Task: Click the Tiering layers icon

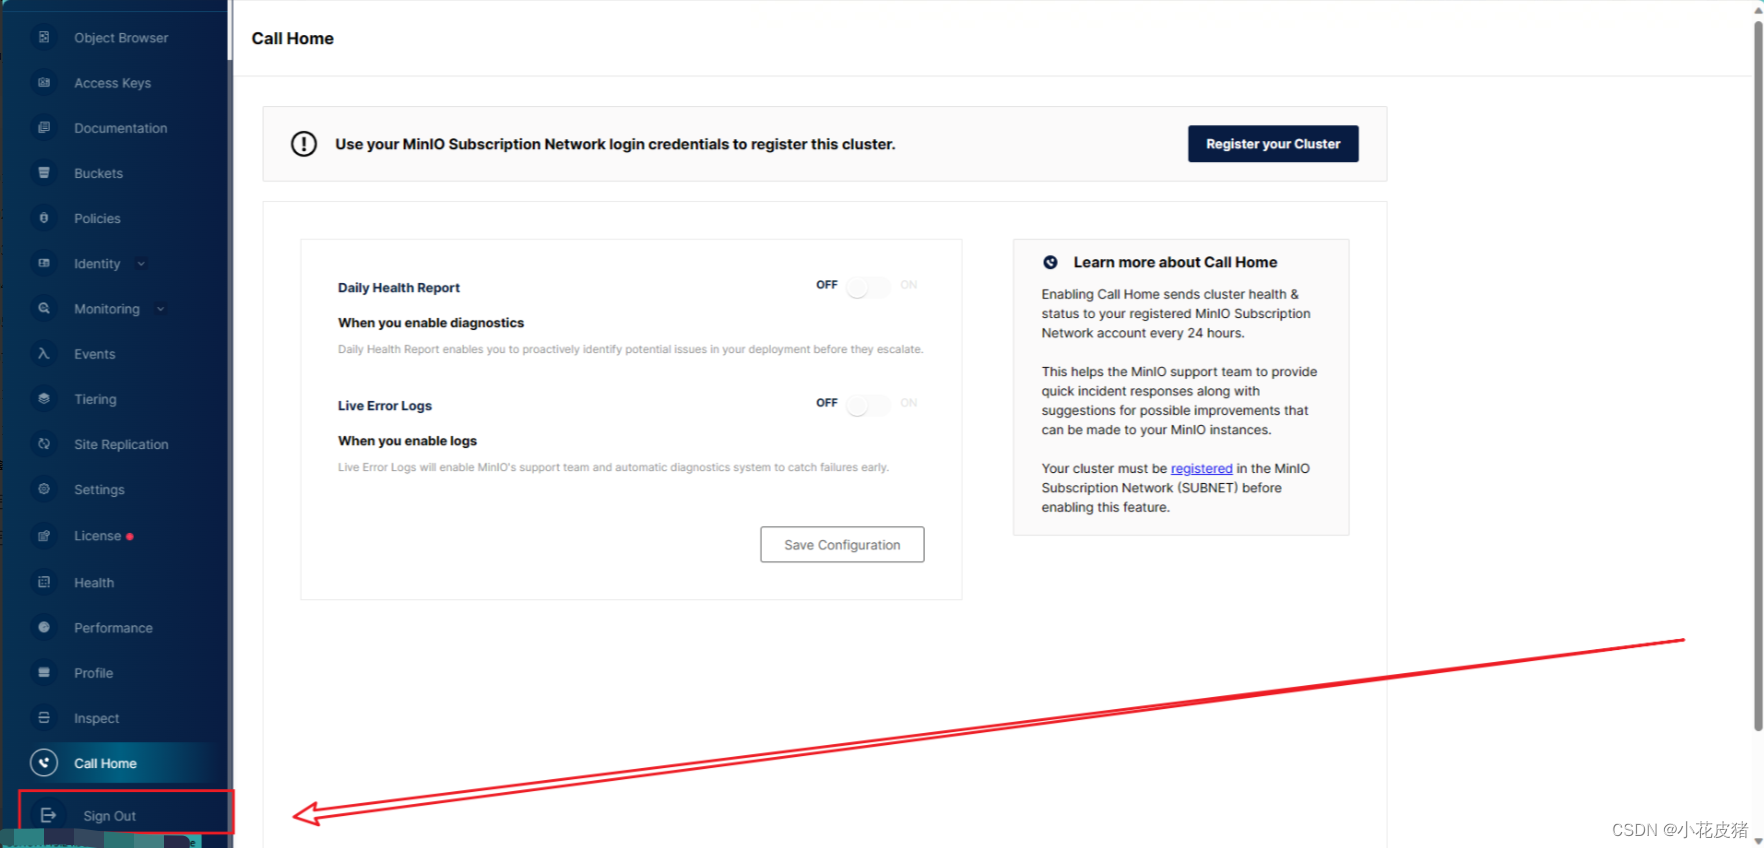Action: point(44,398)
